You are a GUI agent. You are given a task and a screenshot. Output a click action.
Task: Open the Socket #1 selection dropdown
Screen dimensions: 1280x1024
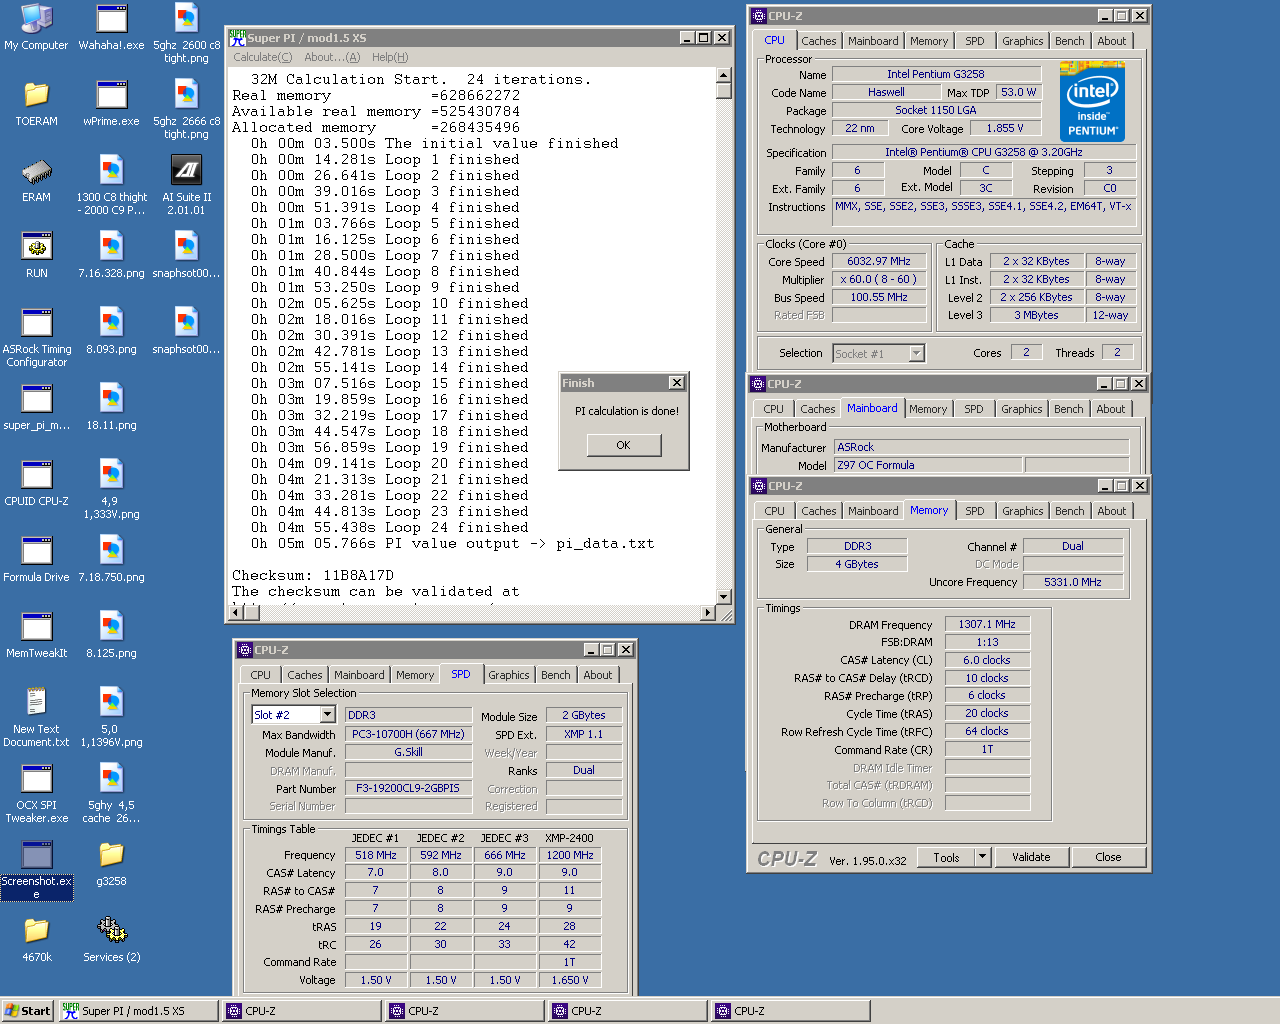click(x=917, y=353)
